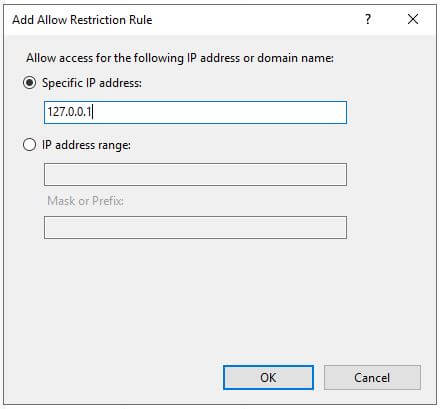Click the empty IP address range text field
This screenshot has width=441, height=409.
195,174
